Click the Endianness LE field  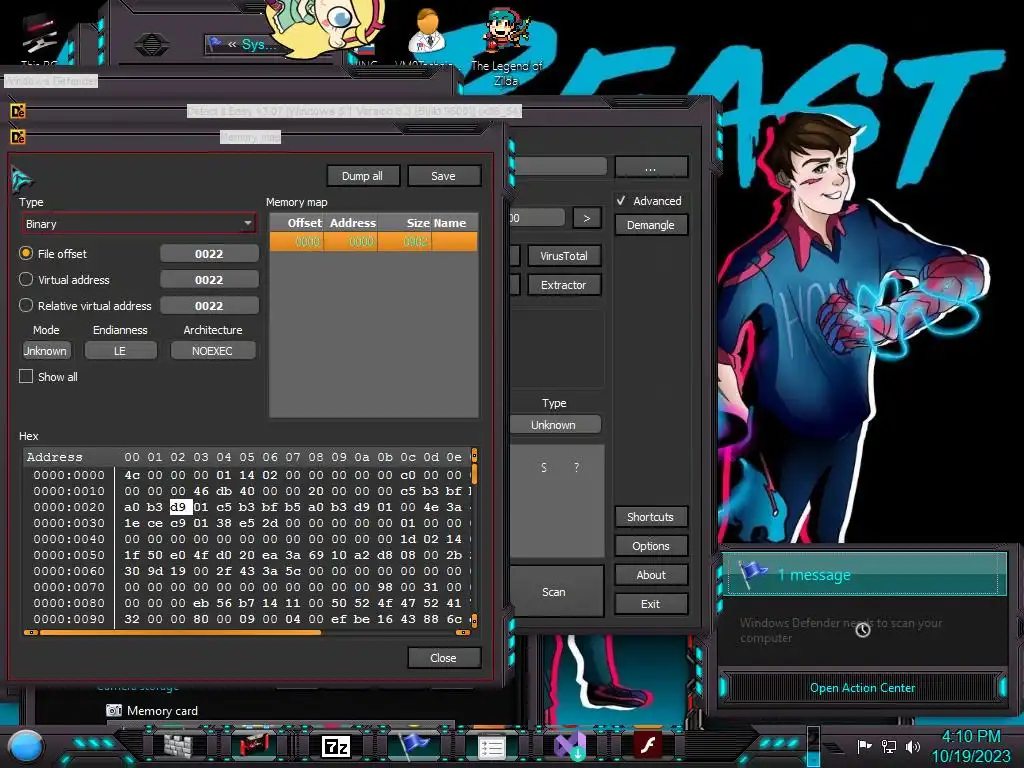pos(120,351)
